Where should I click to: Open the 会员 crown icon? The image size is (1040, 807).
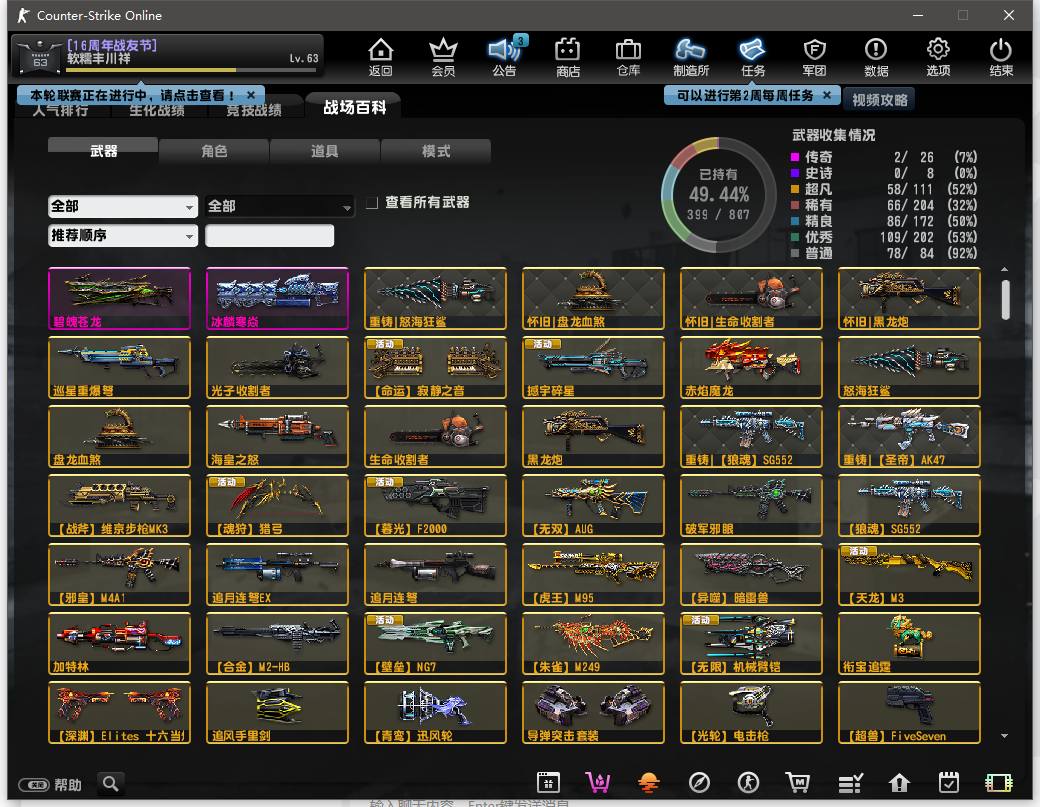tap(442, 56)
